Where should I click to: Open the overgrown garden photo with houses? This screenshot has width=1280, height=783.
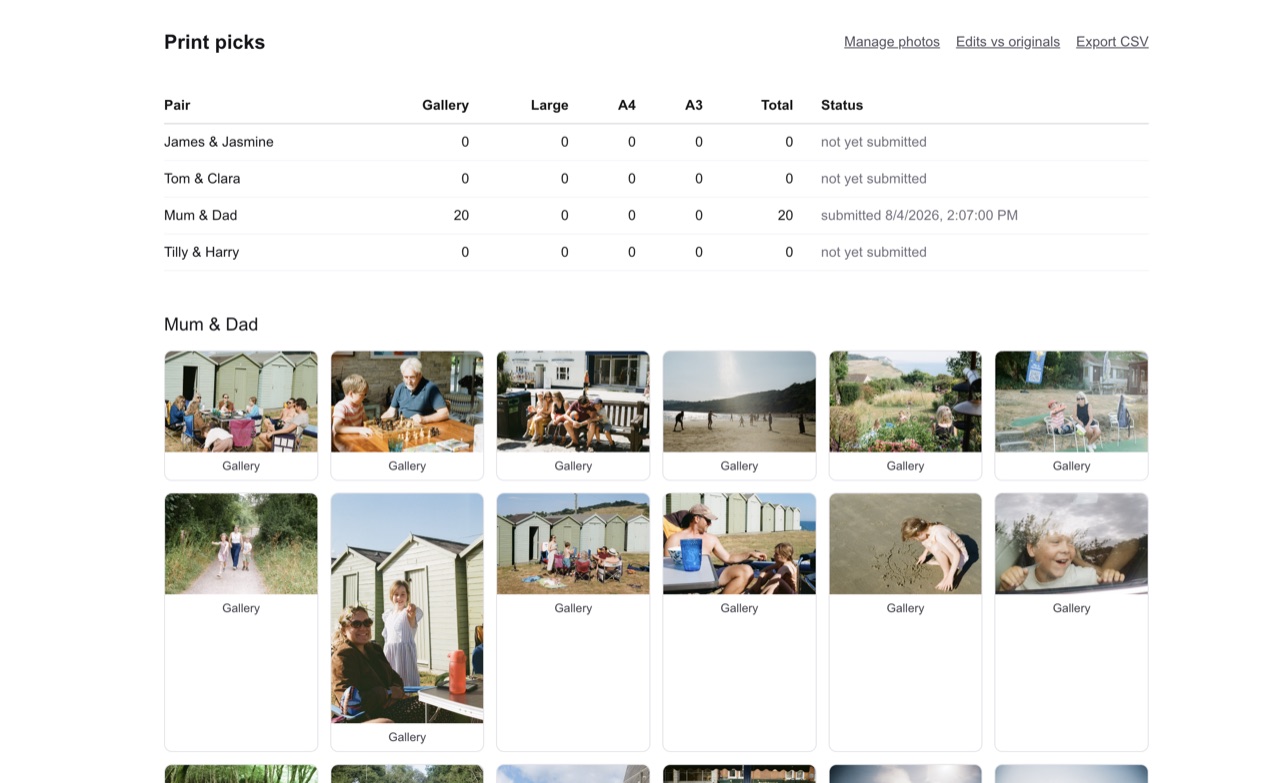(905, 402)
